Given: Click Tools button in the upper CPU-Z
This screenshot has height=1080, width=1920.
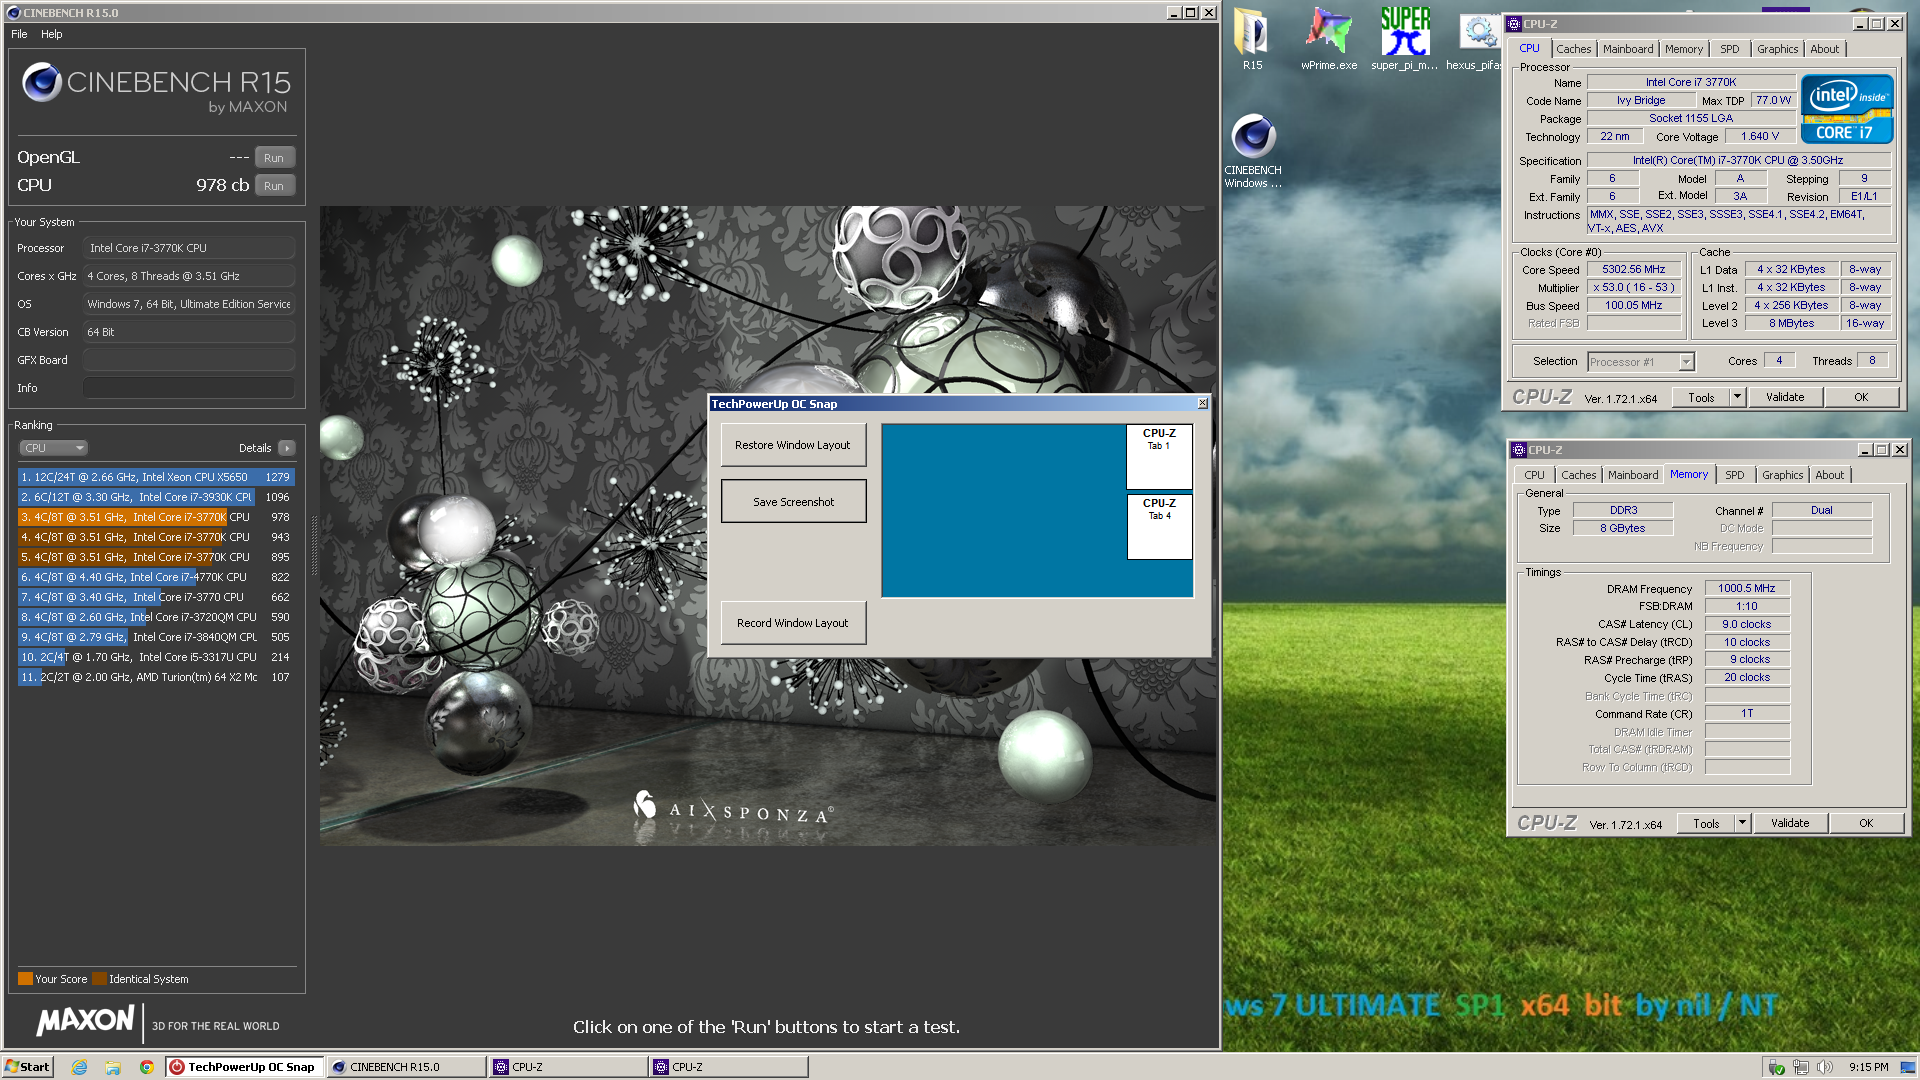Looking at the screenshot, I should [1701, 397].
